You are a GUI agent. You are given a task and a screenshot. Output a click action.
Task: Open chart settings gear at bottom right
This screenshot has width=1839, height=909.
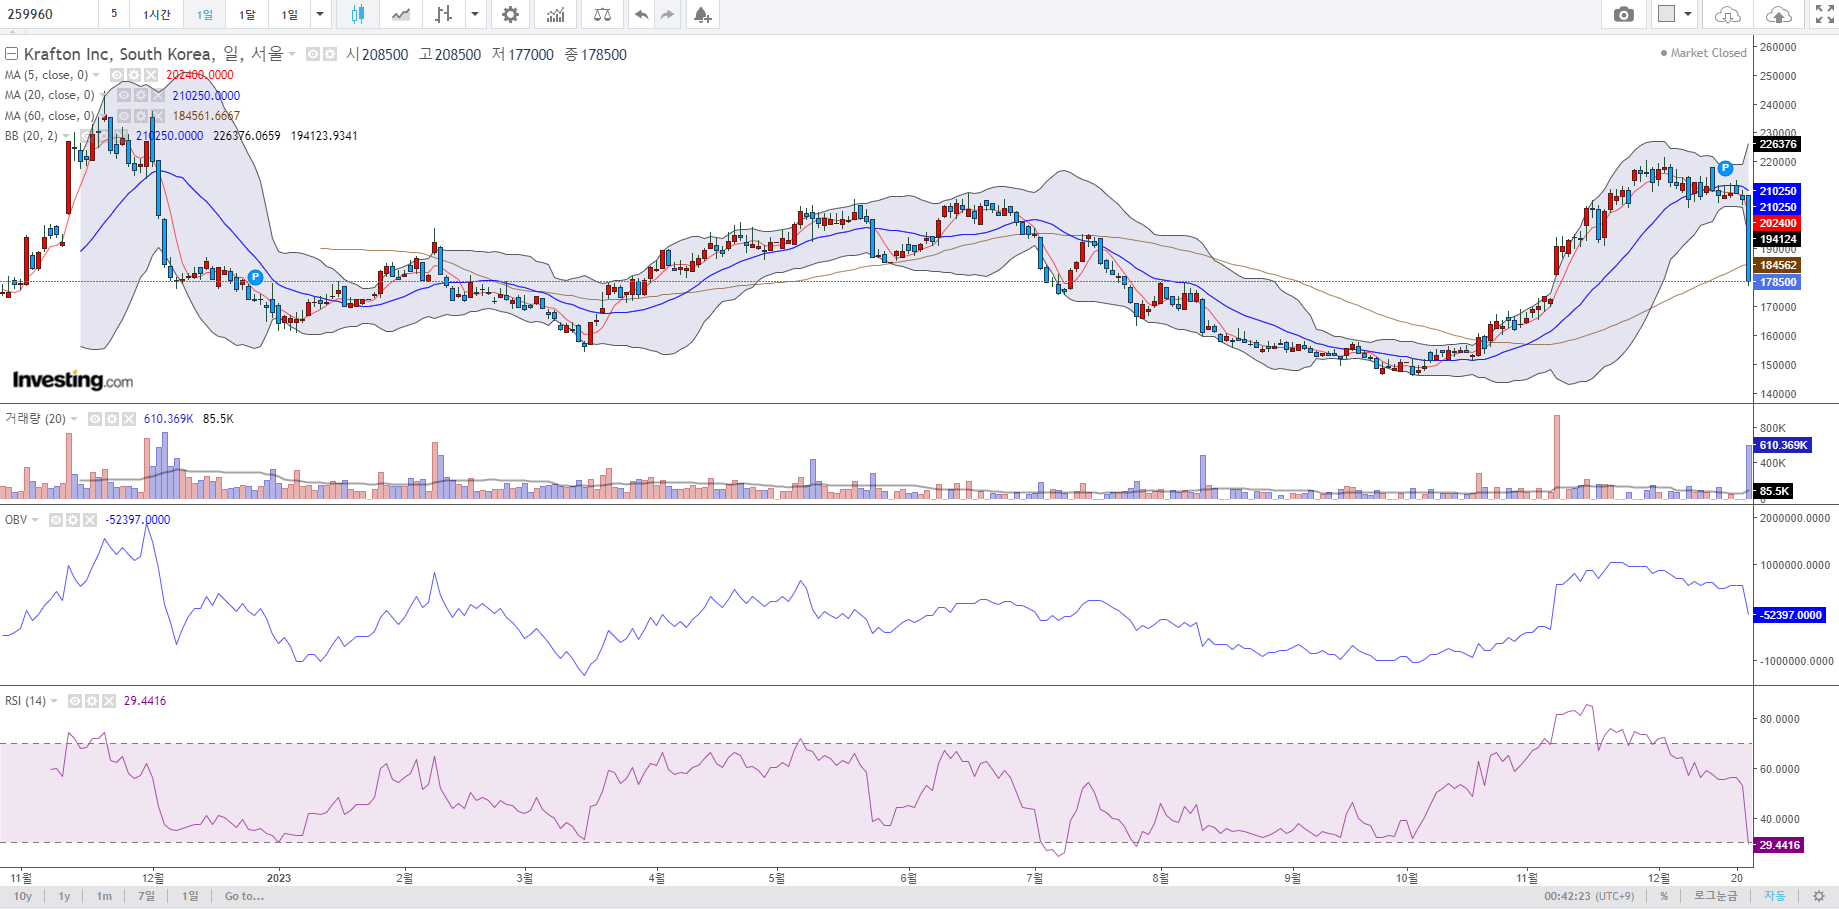pos(1819,896)
